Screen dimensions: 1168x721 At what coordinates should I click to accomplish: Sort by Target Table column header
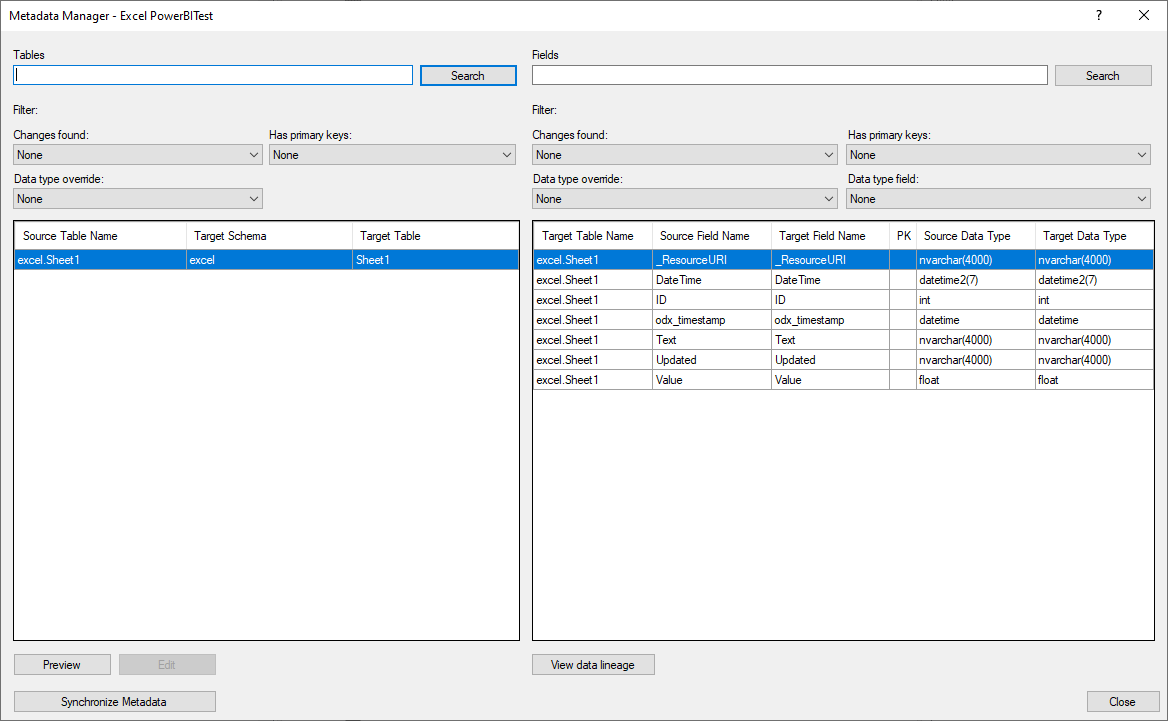[435, 236]
